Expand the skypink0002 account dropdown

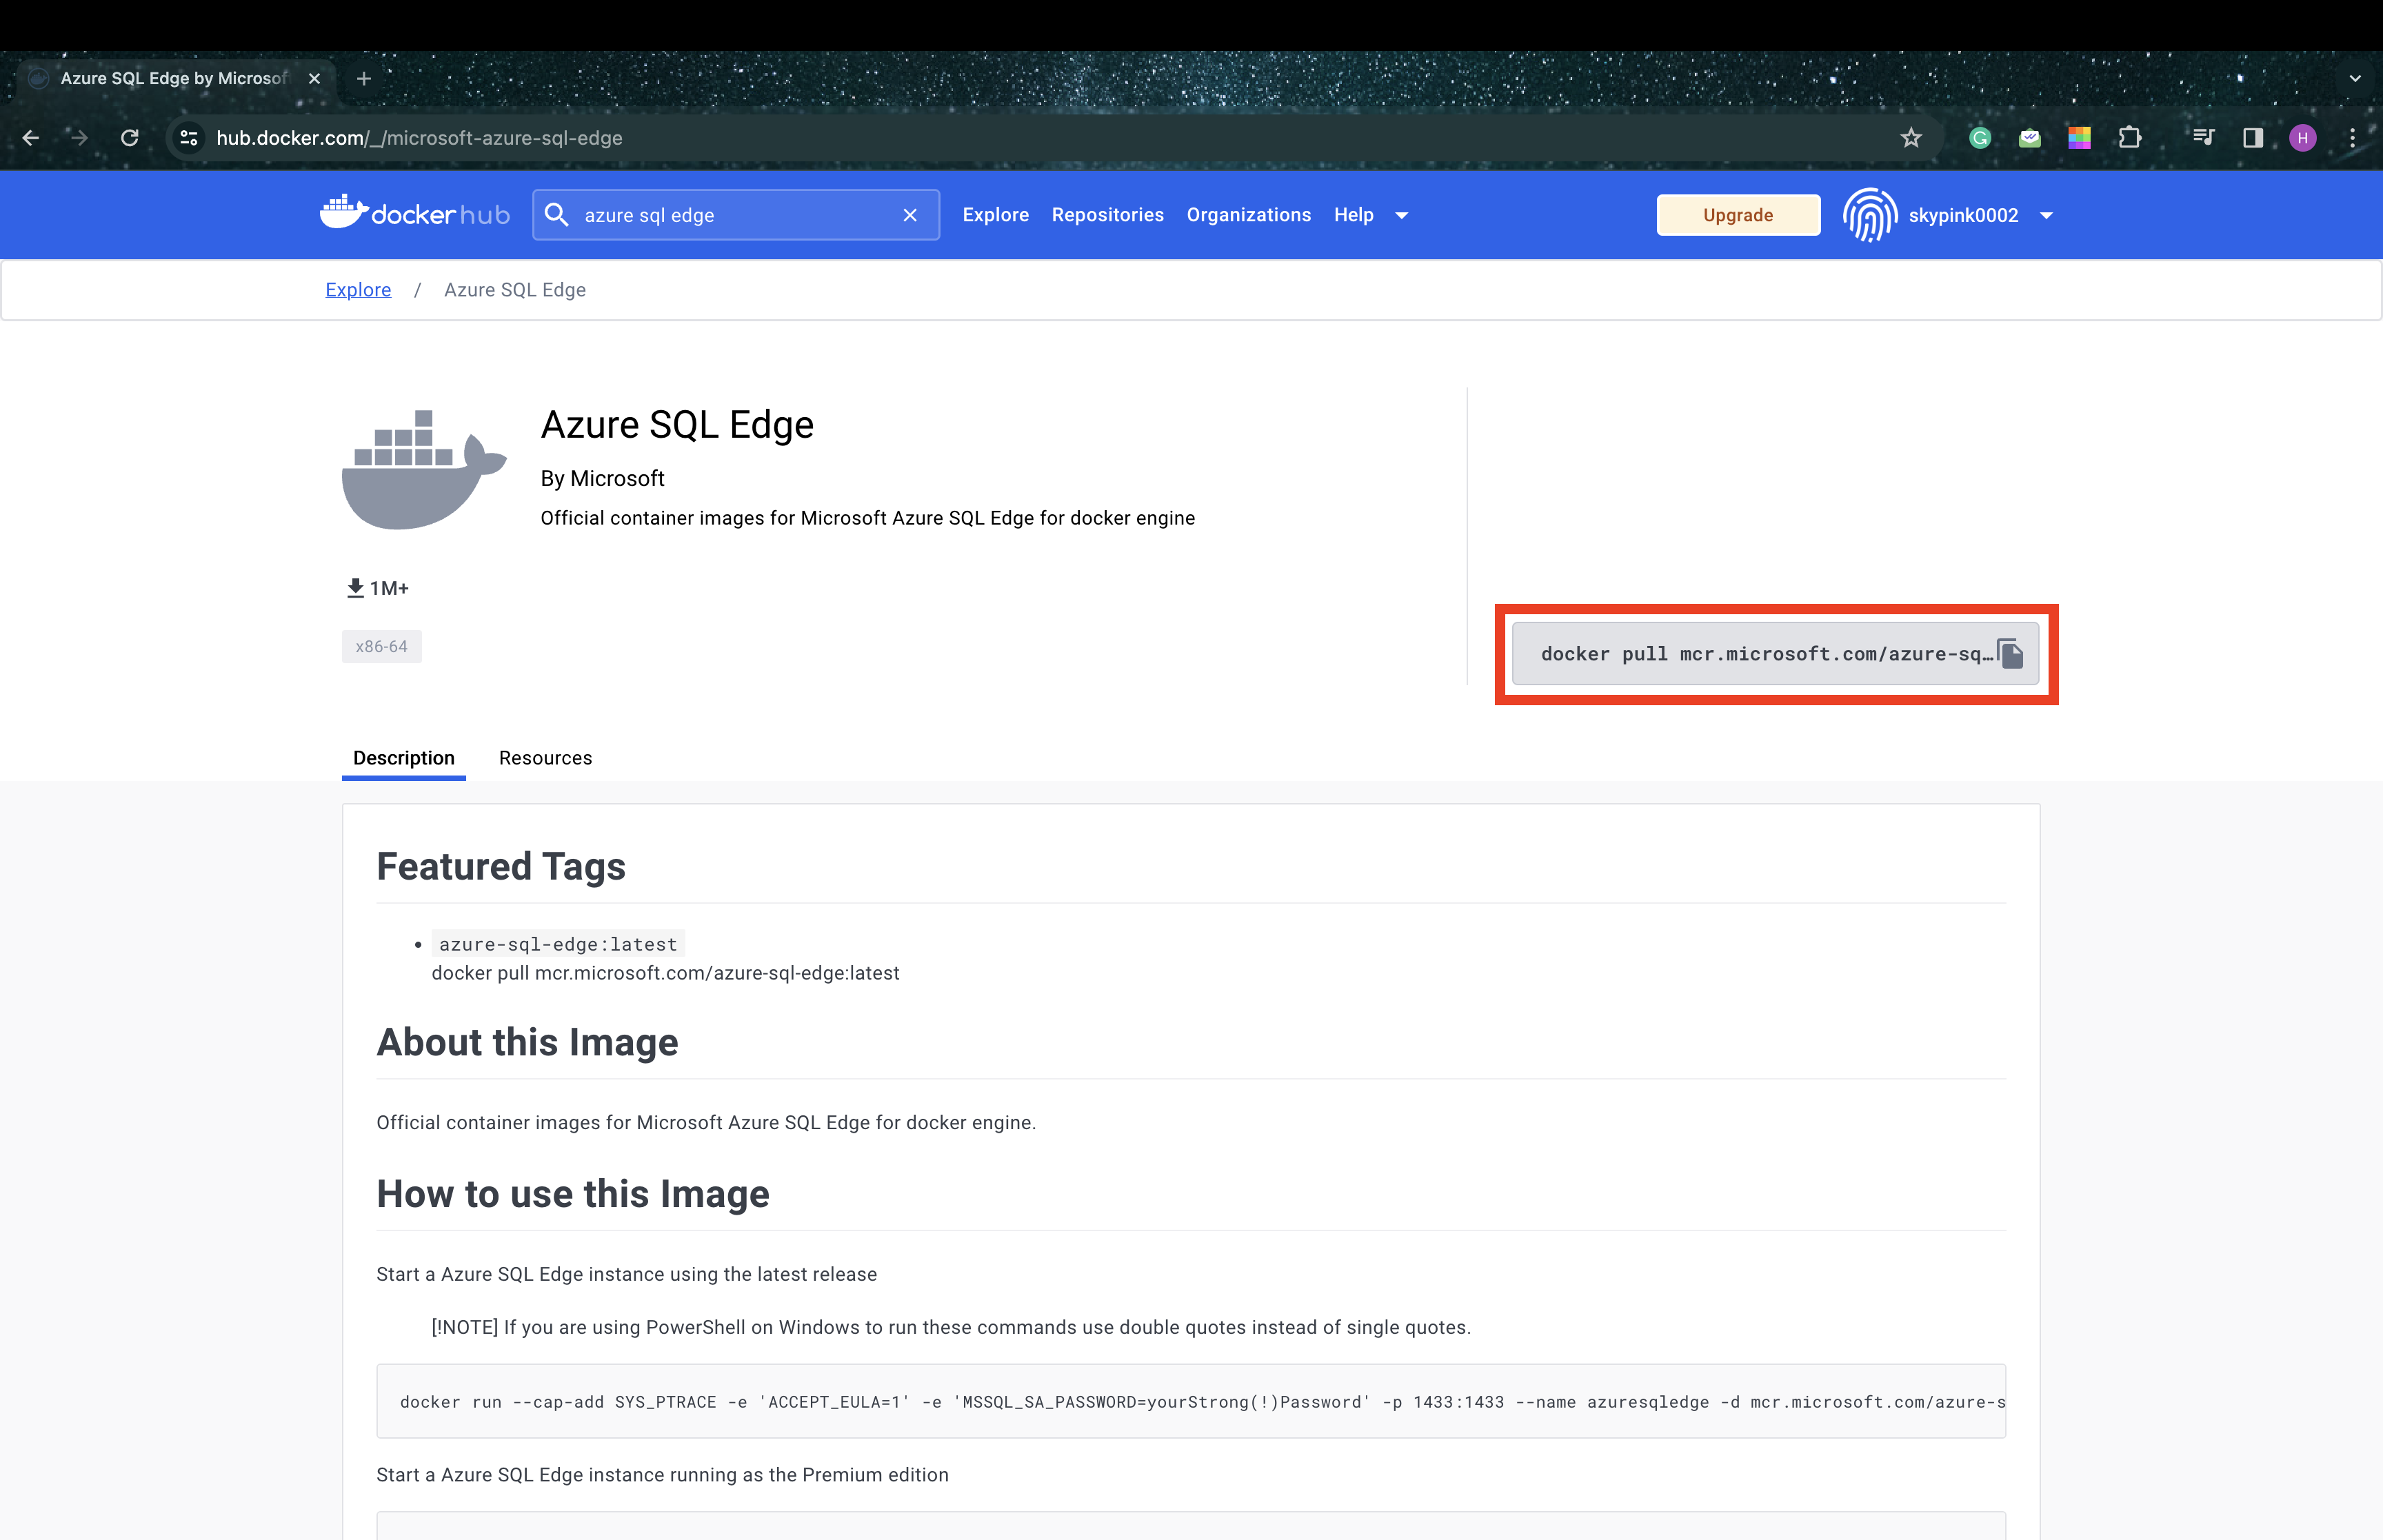(2046, 215)
